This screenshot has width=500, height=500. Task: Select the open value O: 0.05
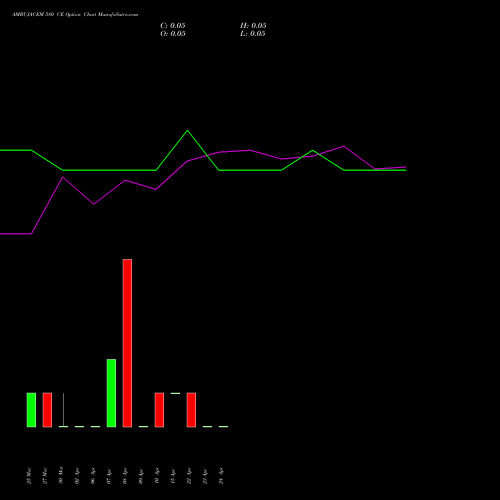173,34
